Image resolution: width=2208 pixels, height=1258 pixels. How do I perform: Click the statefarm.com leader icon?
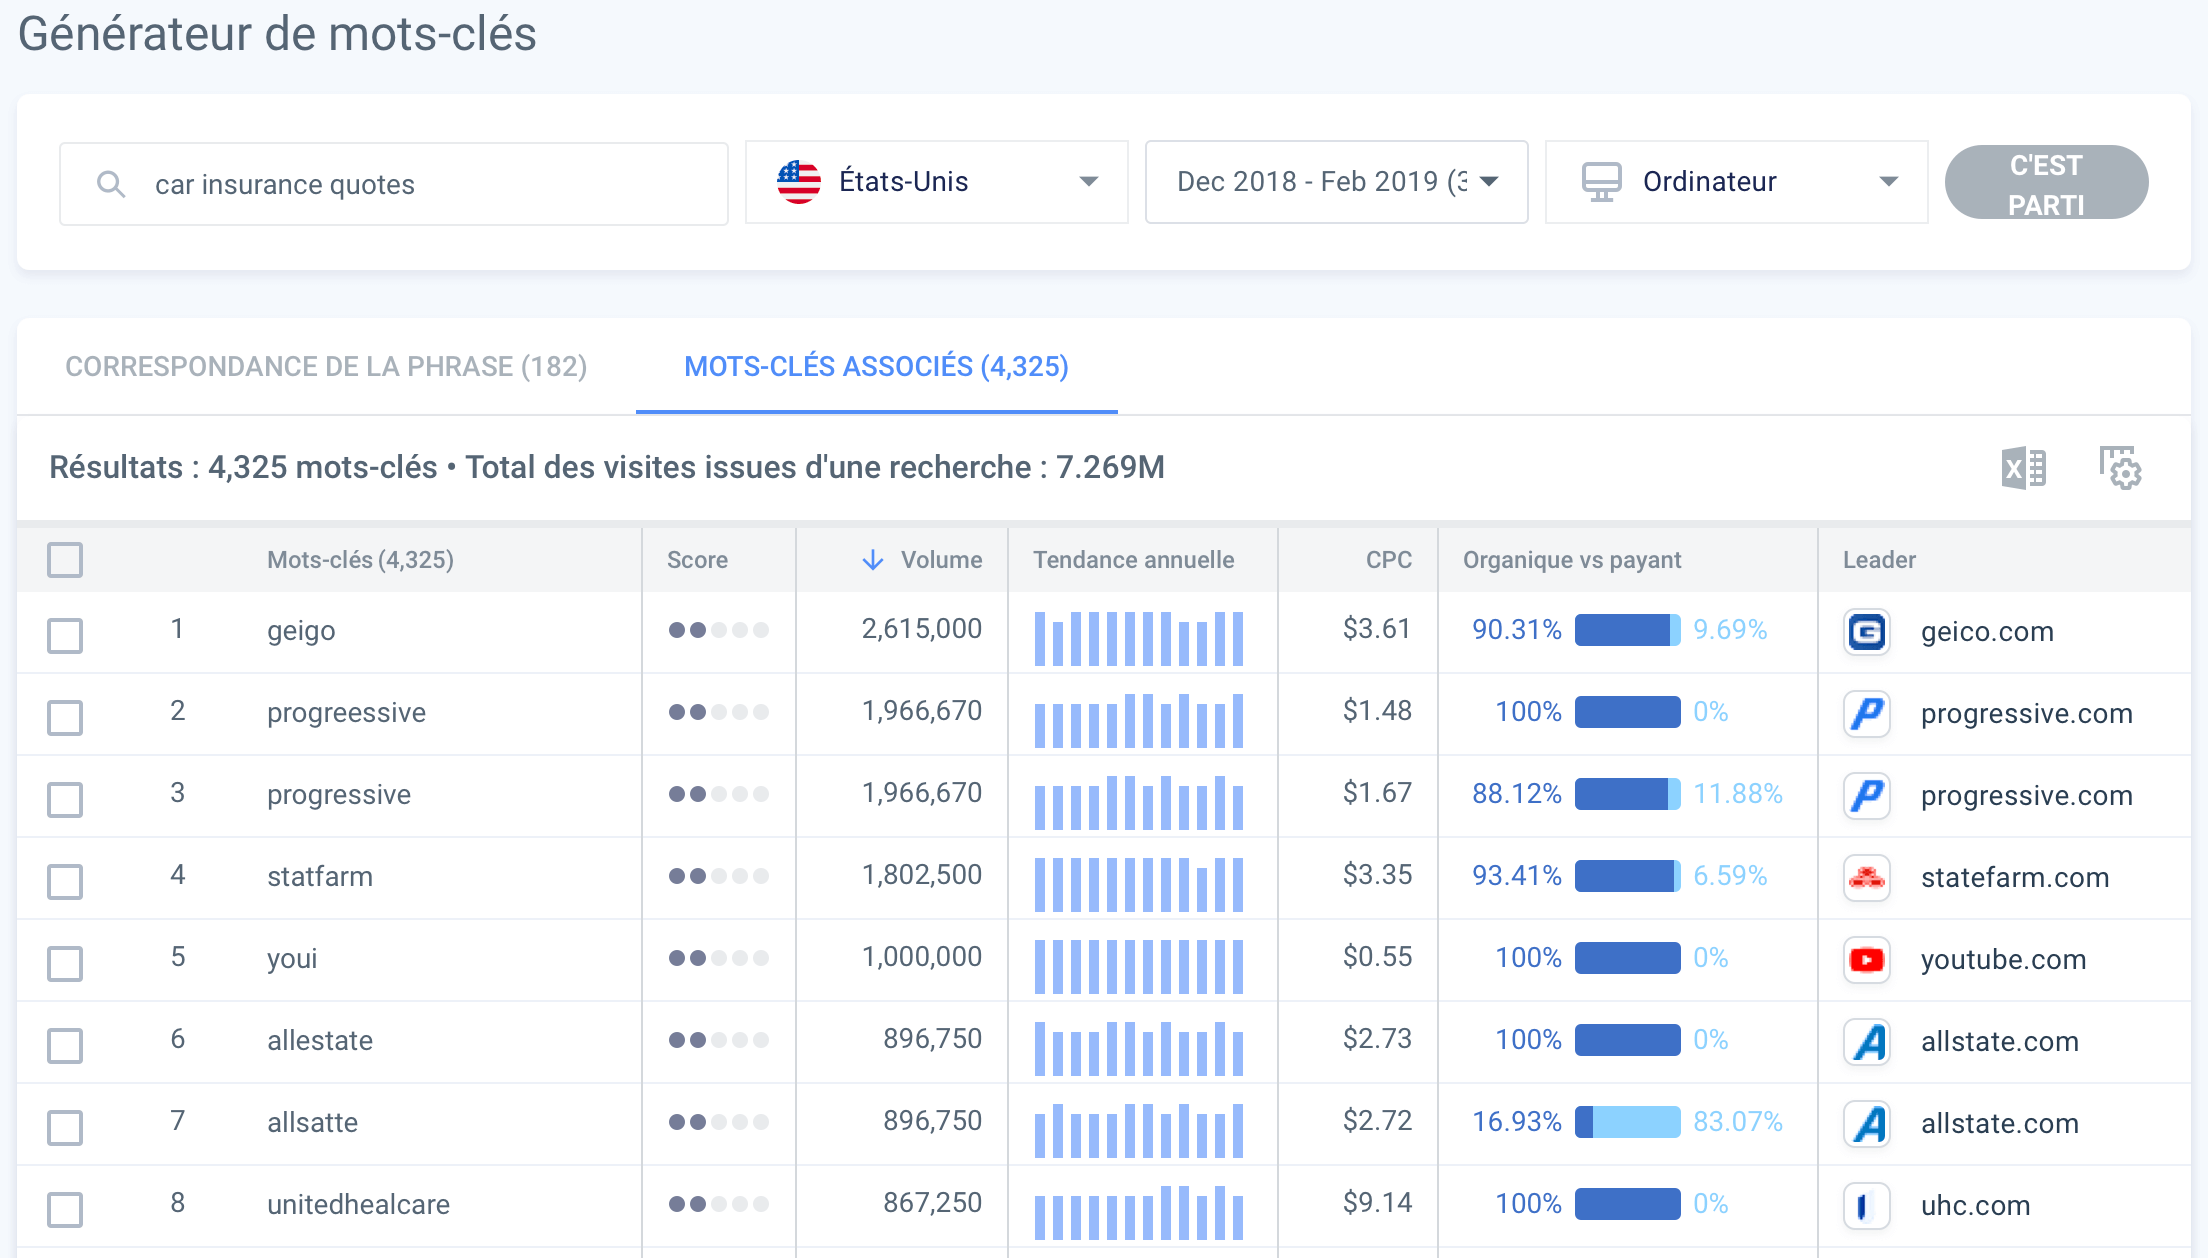click(x=1866, y=878)
